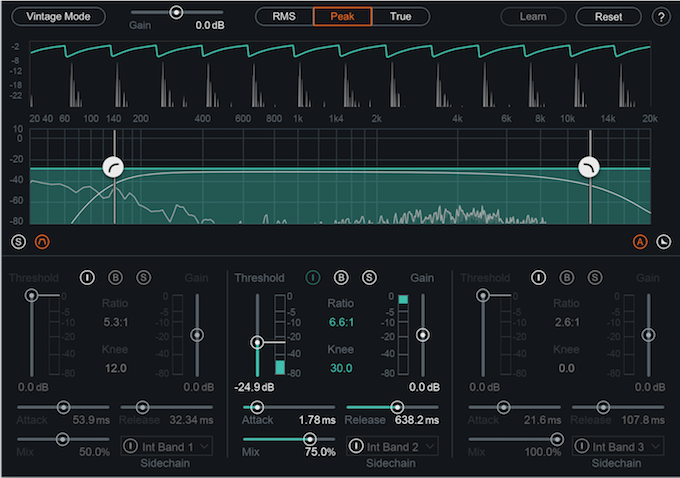Select Peak detection mode
Viewport: 680px width, 478px height.
tap(343, 16)
